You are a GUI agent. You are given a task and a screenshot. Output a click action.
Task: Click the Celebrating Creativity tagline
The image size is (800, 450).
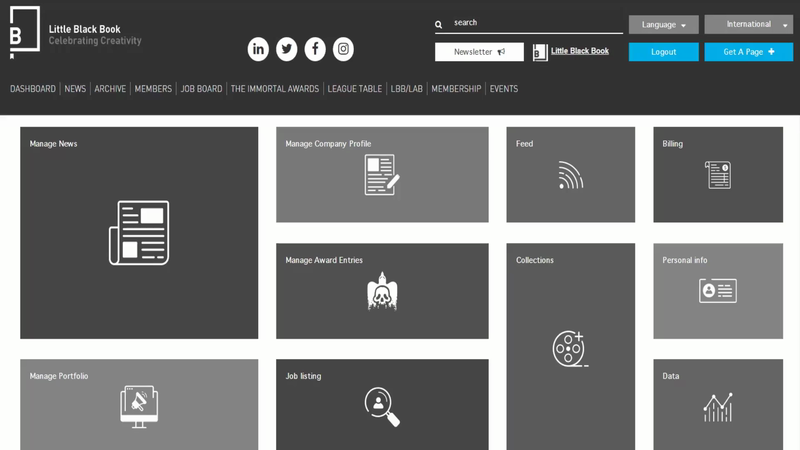click(x=95, y=41)
